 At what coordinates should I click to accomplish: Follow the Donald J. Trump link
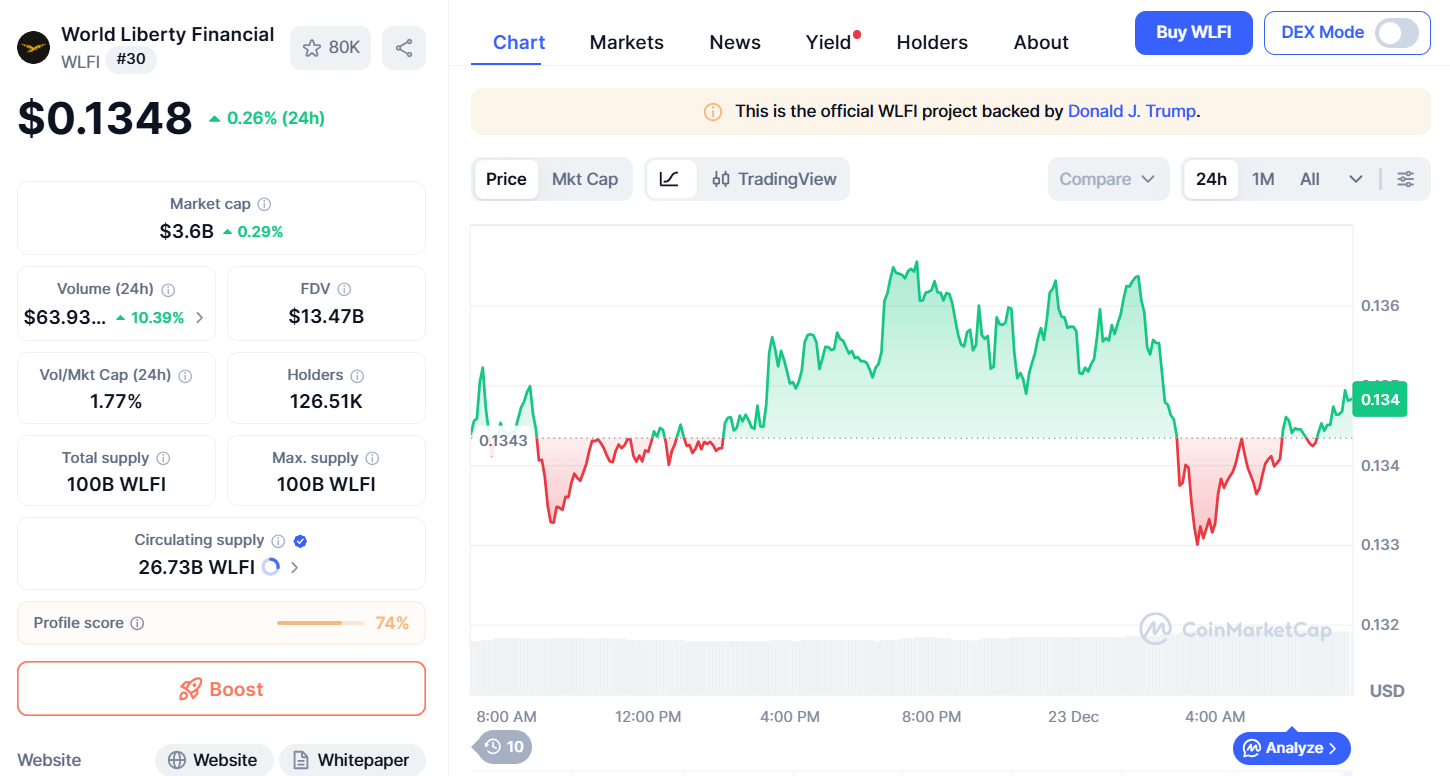coord(1131,111)
